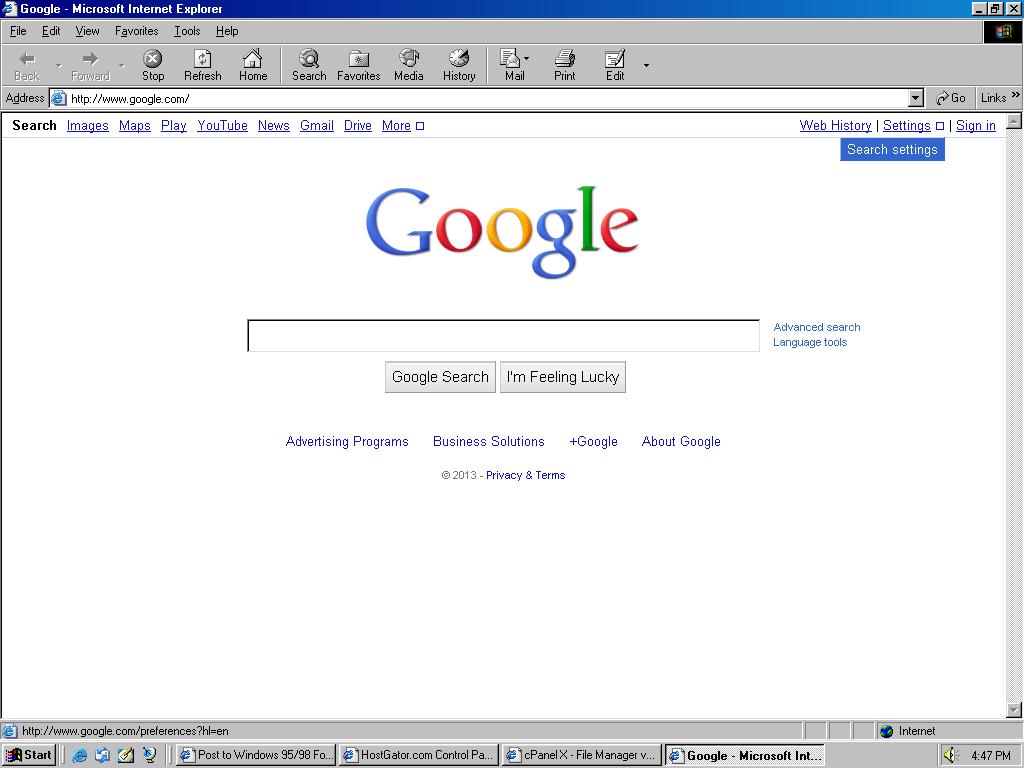This screenshot has height=768, width=1024.
Task: Open the Edit menu in menu bar
Action: (51, 31)
